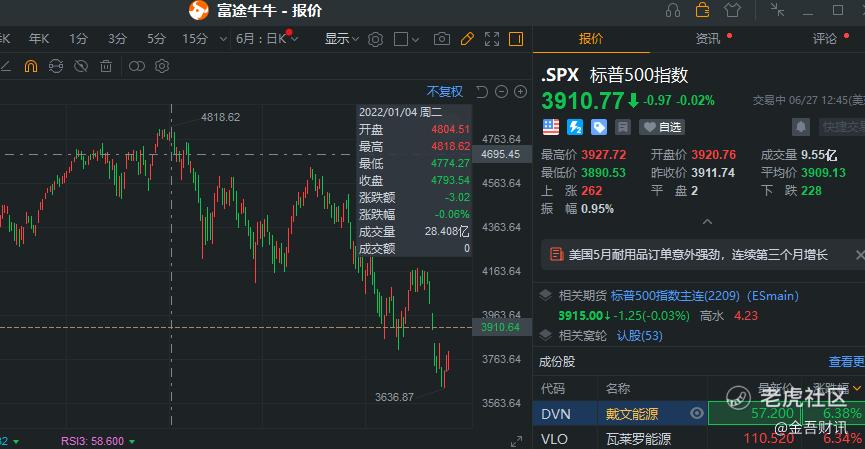865x449 pixels.
Task: Select the line drawing tool
Action: 6,66
